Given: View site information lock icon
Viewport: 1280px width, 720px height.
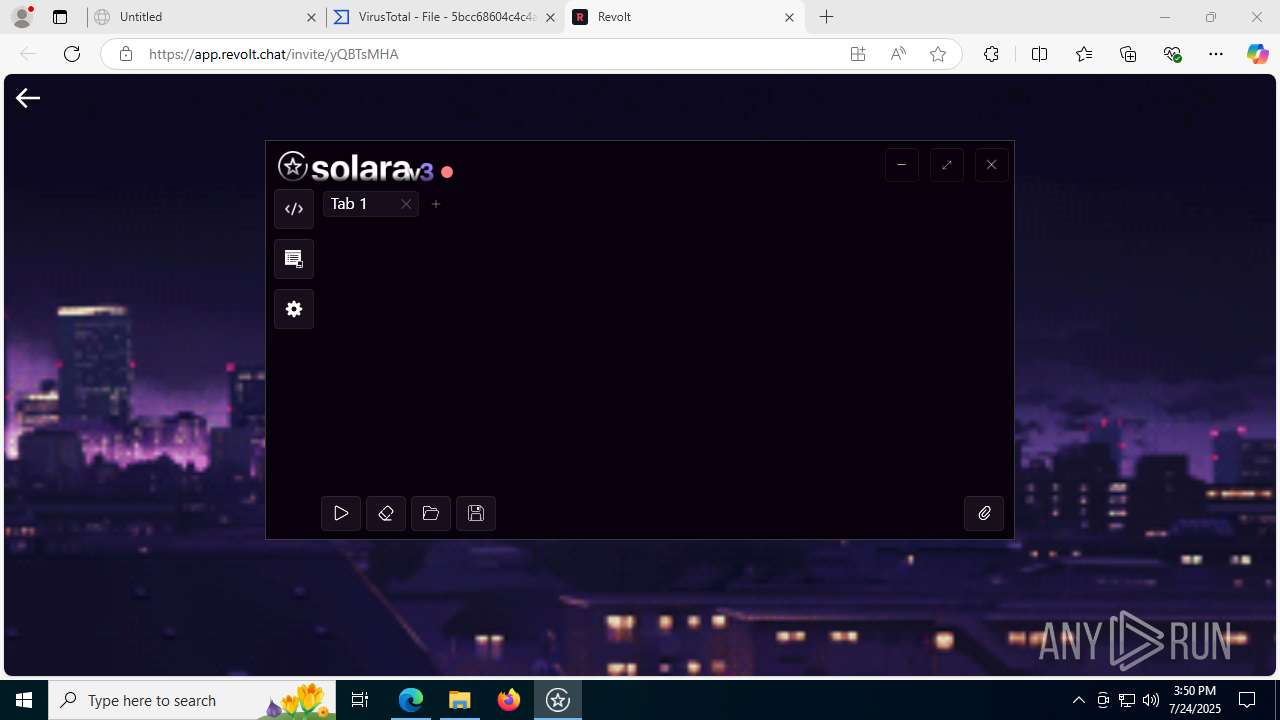Looking at the screenshot, I should pyautogui.click(x=125, y=54).
